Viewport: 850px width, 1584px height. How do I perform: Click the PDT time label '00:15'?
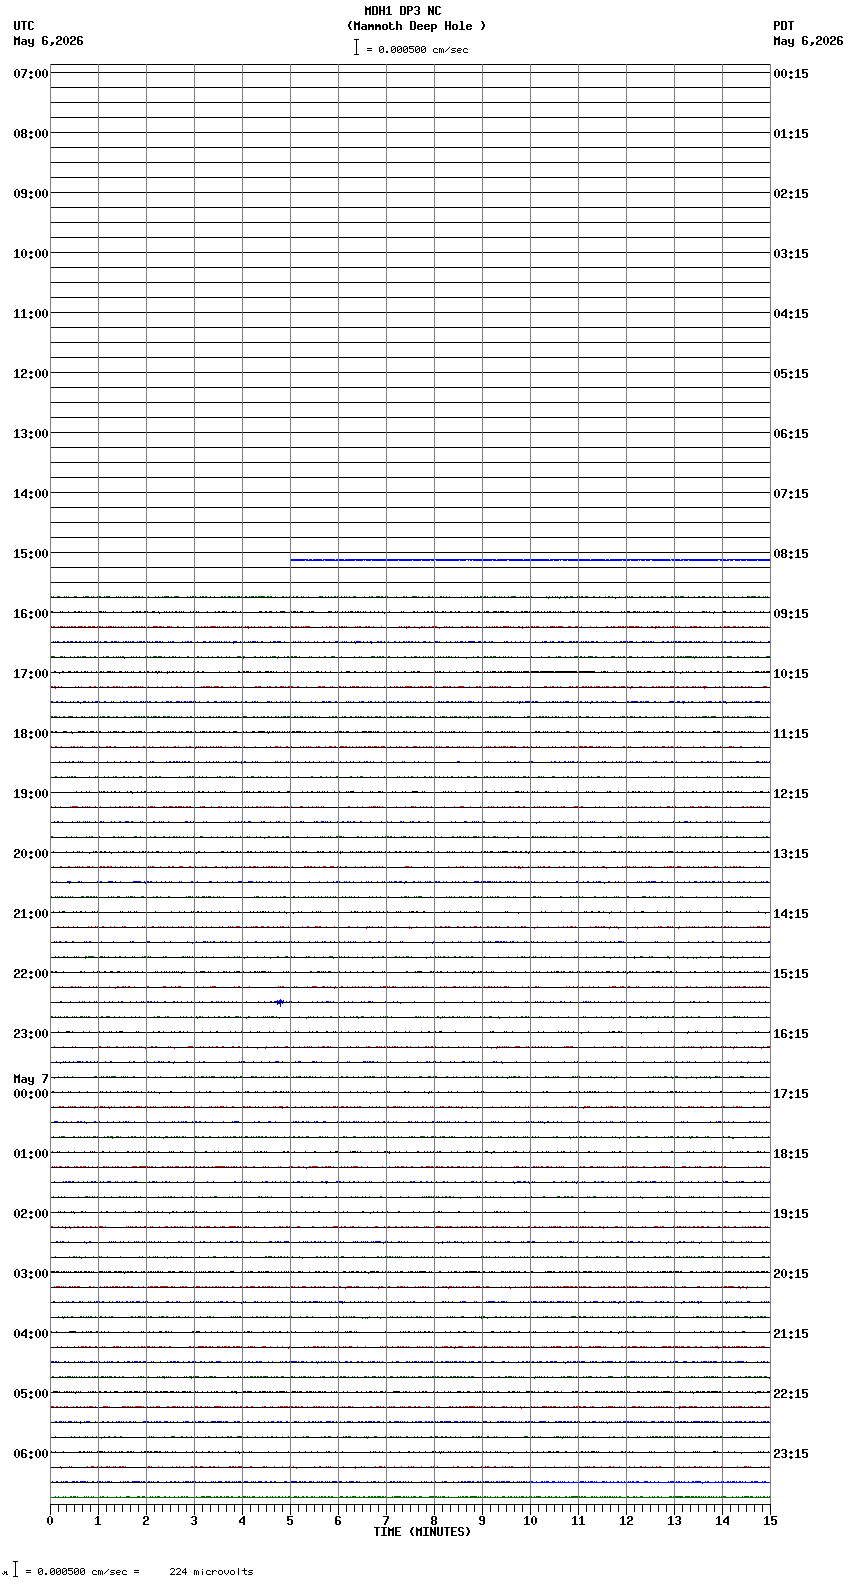790,74
